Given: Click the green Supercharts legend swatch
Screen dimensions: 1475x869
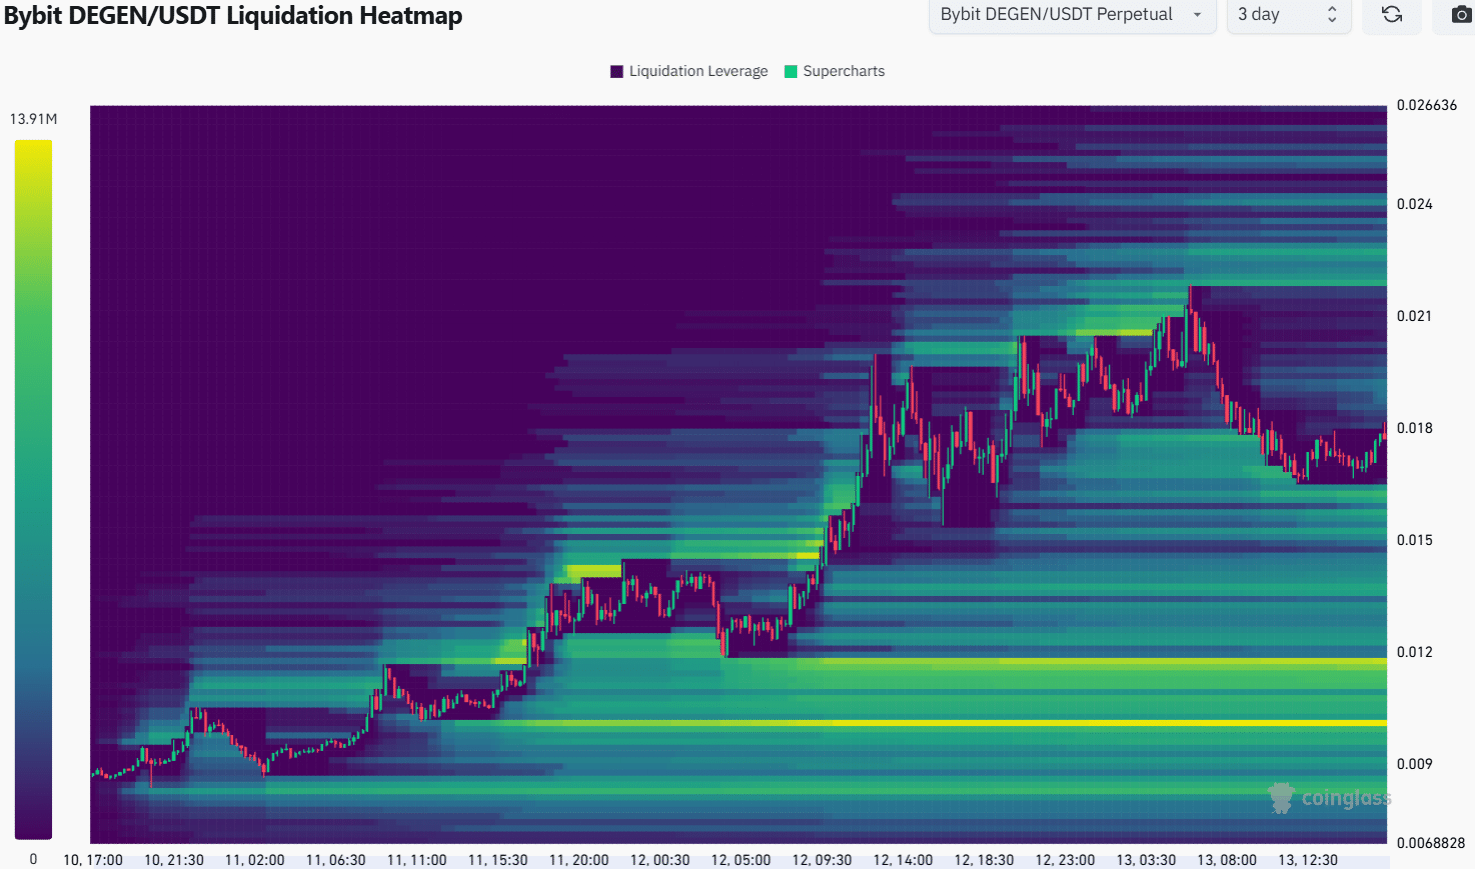Looking at the screenshot, I should click(x=791, y=71).
